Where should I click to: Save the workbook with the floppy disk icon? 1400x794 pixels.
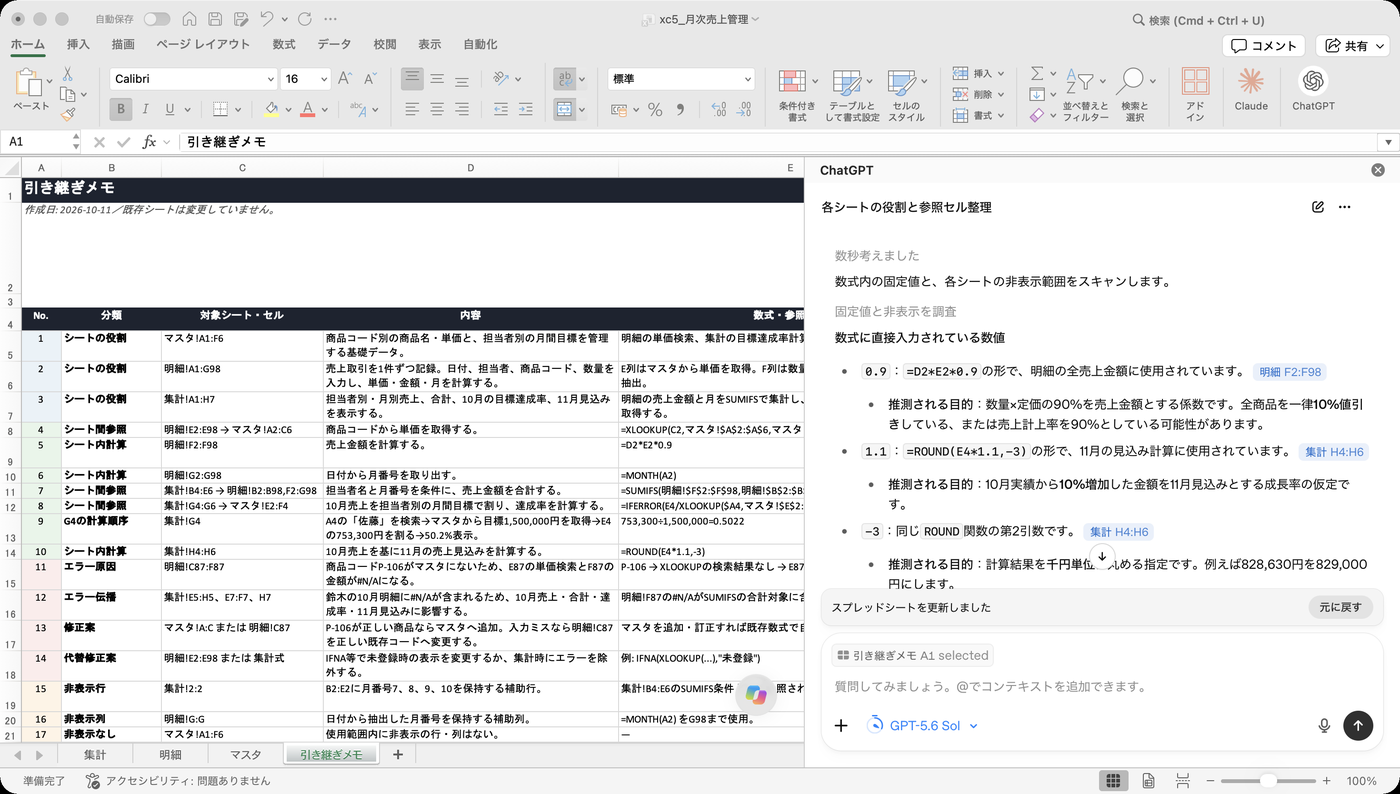pyautogui.click(x=215, y=19)
